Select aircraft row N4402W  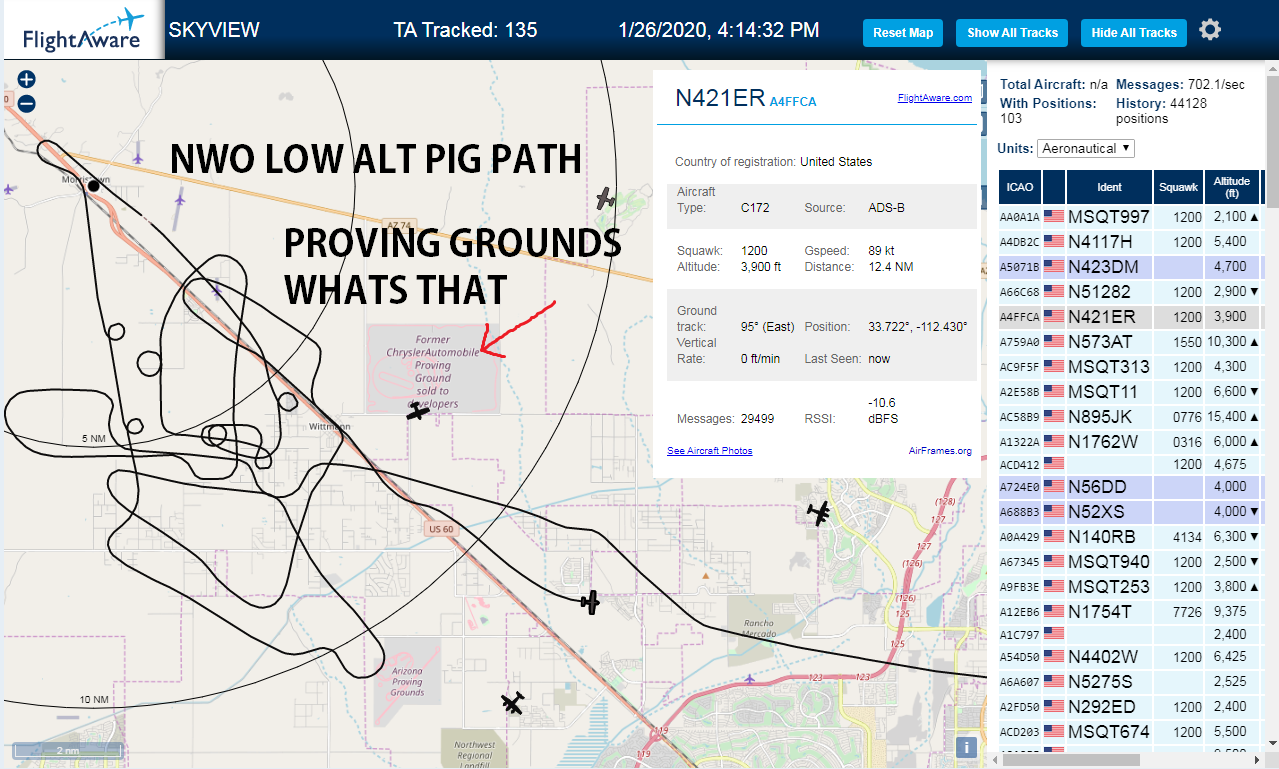coord(1130,657)
